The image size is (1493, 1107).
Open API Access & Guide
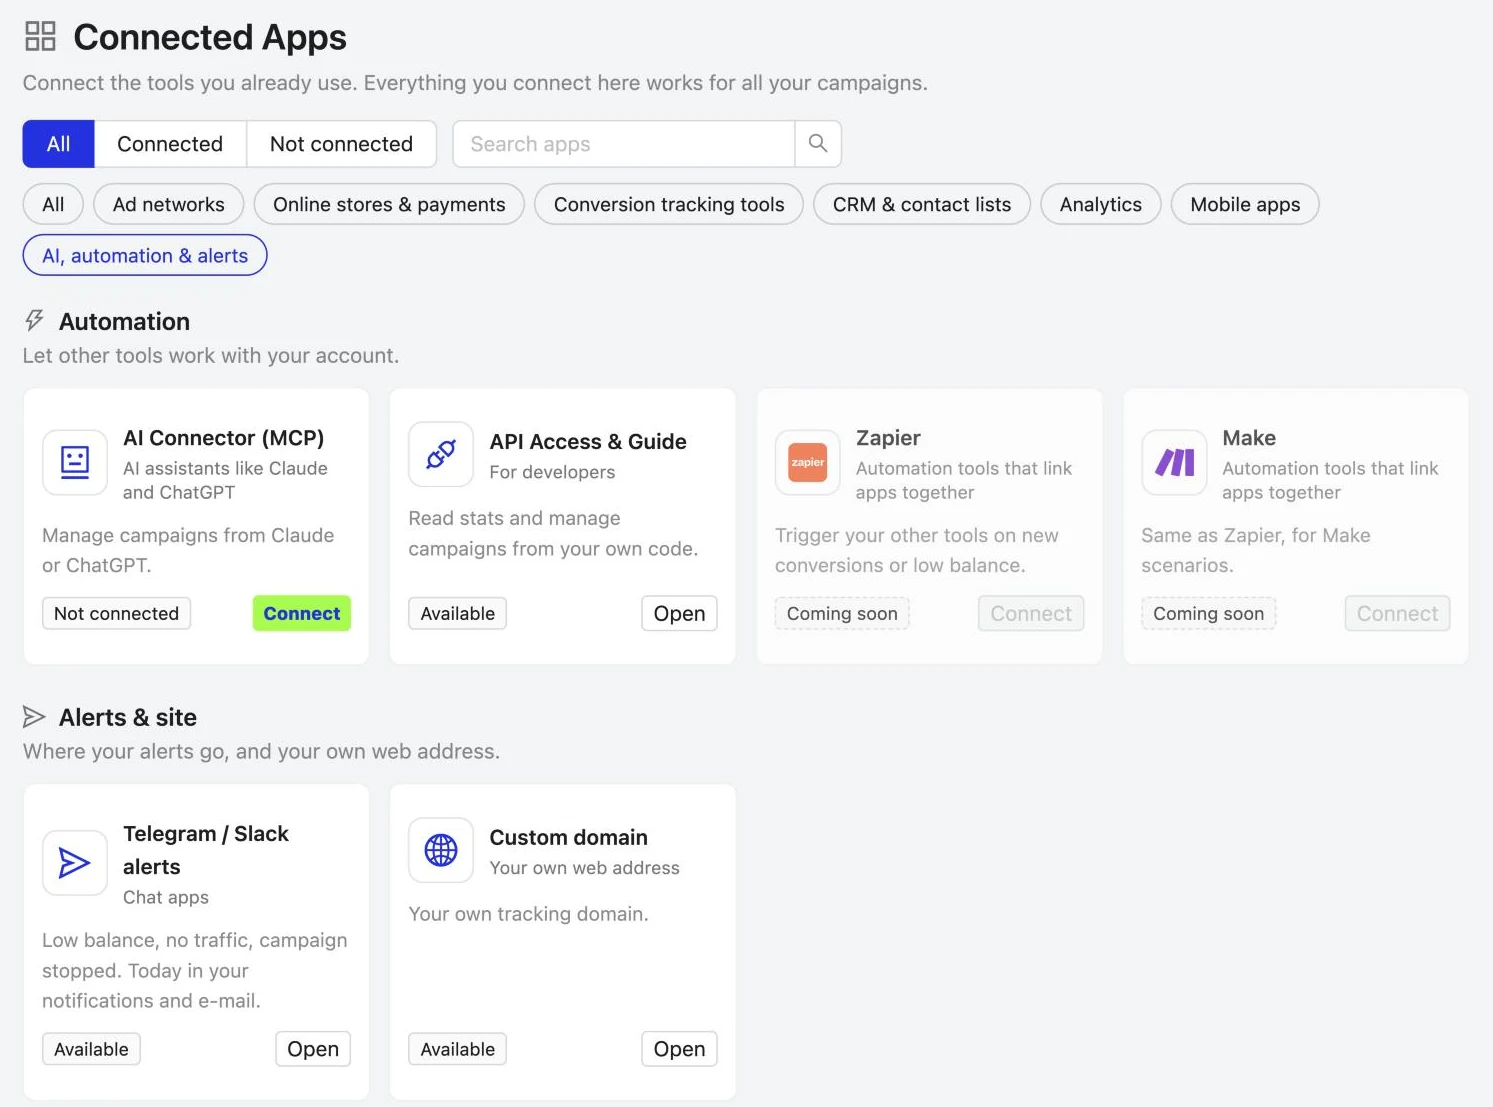pos(679,613)
